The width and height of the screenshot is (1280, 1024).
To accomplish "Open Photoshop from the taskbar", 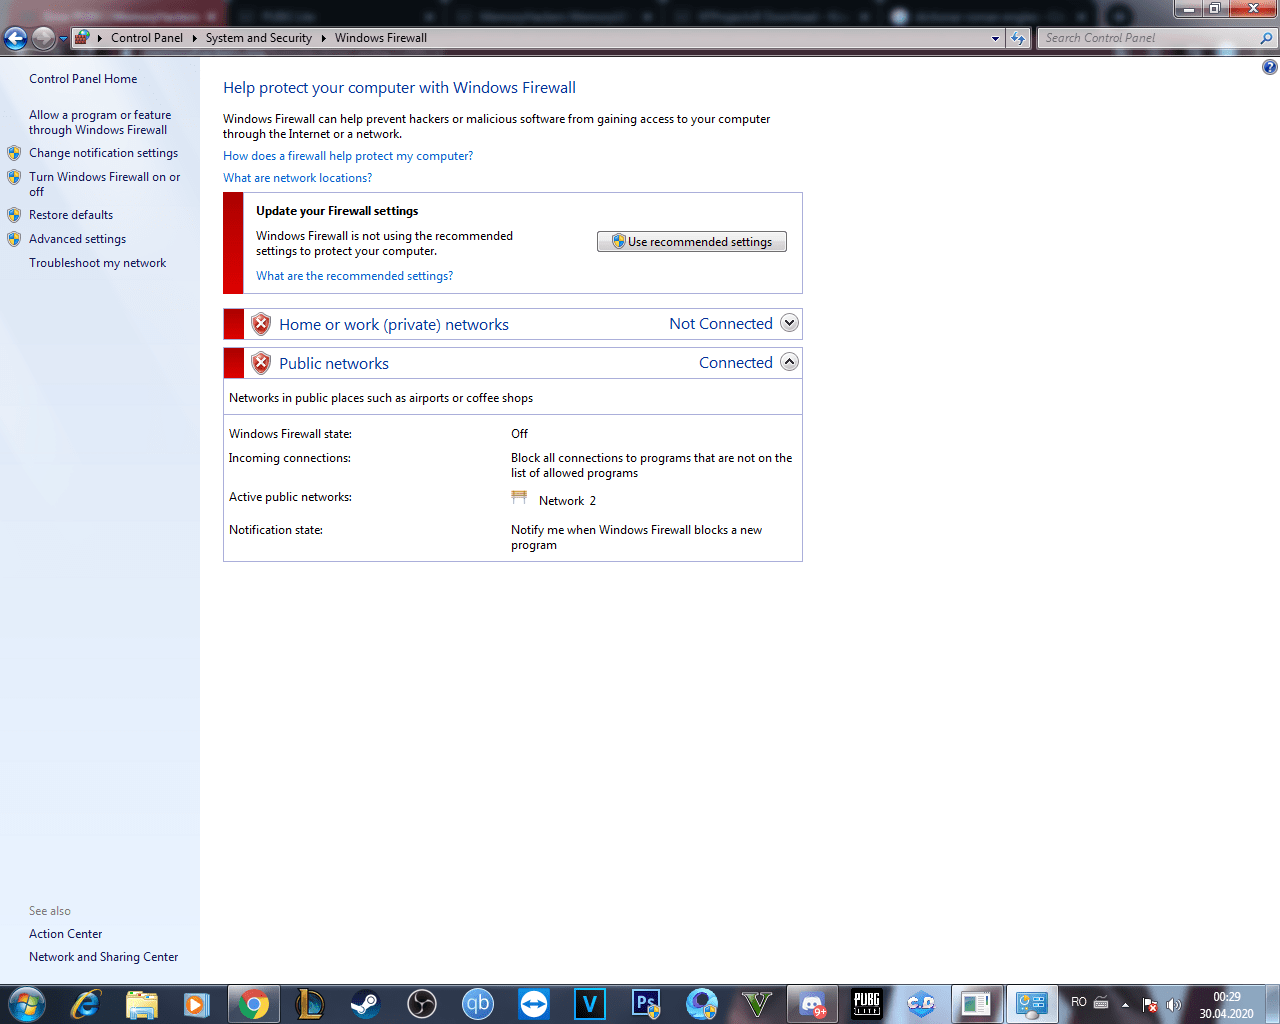I will tap(646, 1004).
